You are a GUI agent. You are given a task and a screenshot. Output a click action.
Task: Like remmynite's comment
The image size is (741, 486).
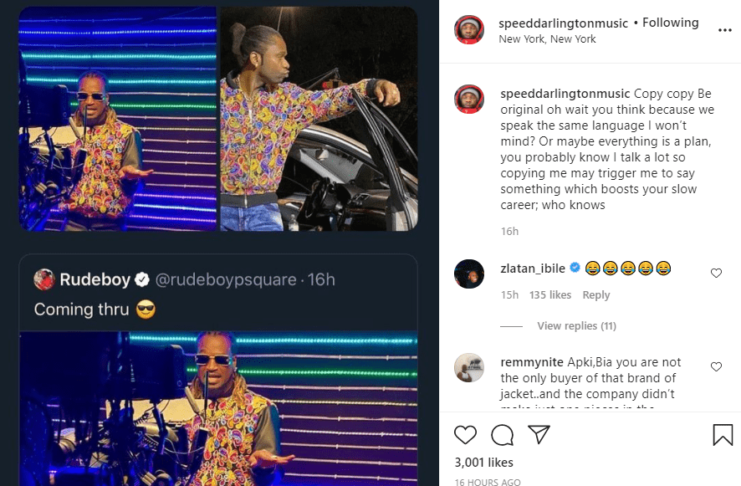tap(716, 367)
